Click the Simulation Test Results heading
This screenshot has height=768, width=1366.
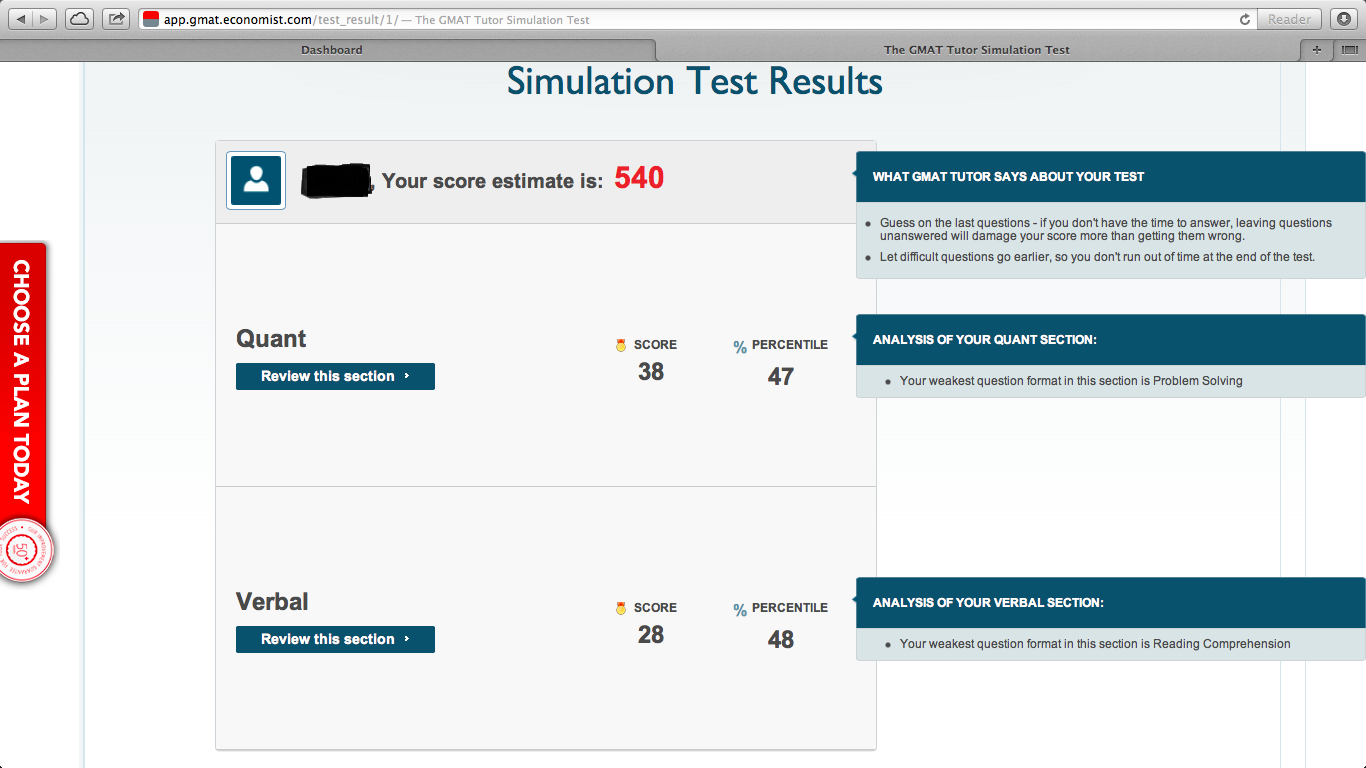pos(695,81)
